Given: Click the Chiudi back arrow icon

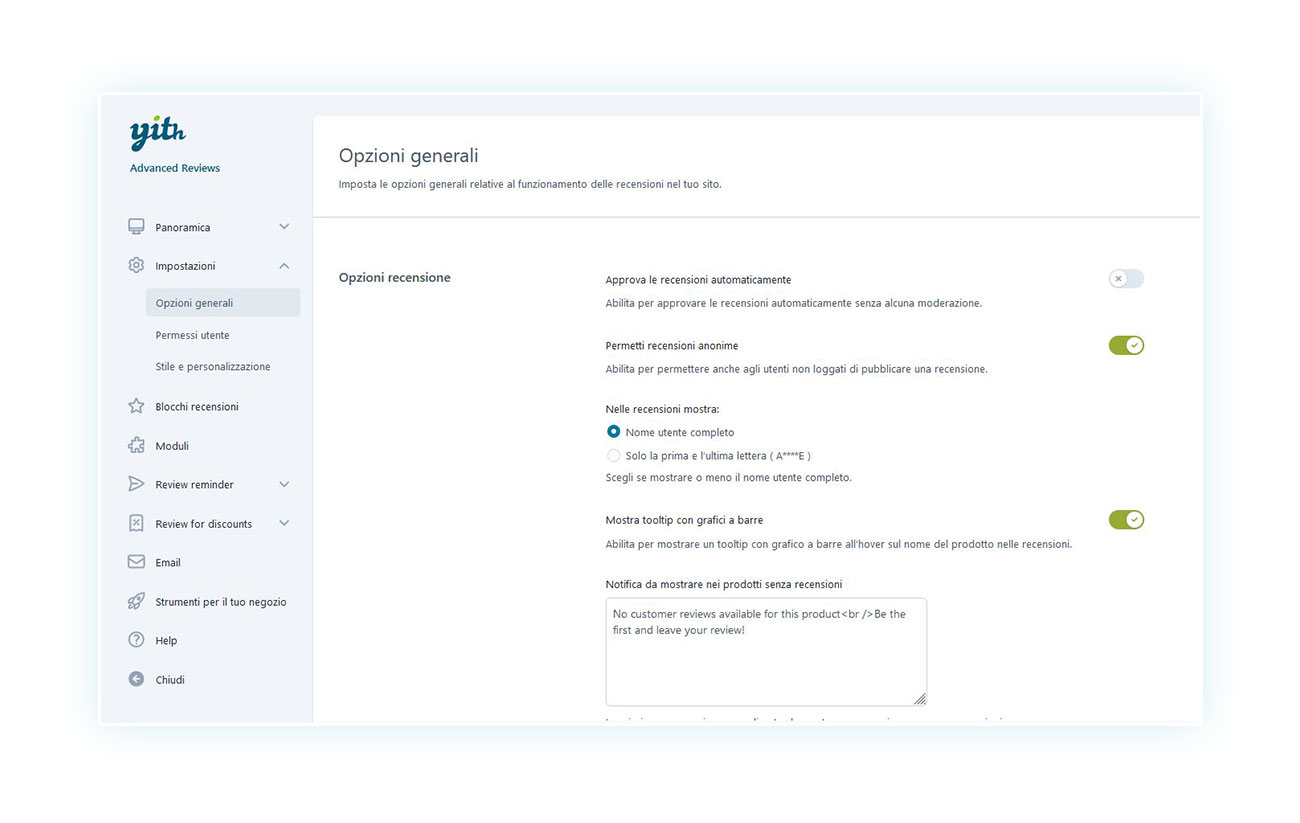Looking at the screenshot, I should click(136, 680).
